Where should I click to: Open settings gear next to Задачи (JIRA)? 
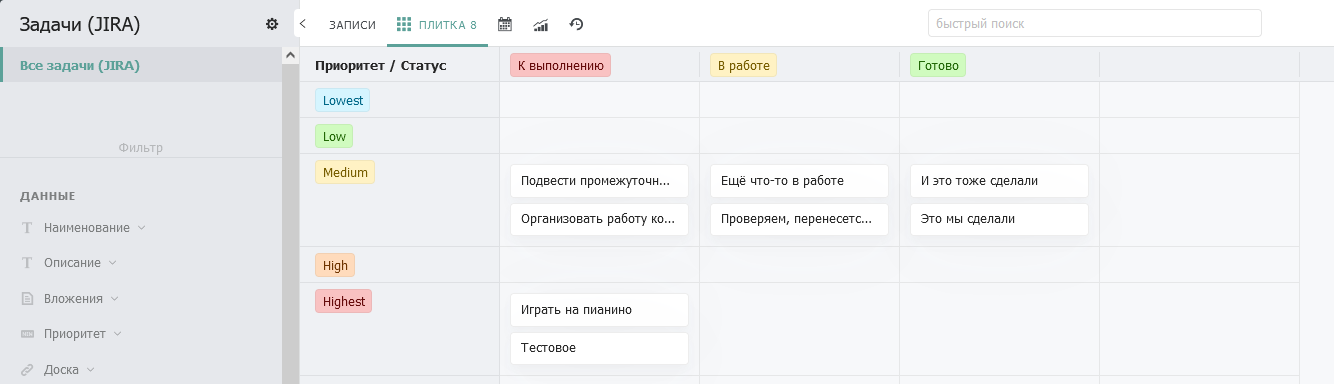(272, 24)
